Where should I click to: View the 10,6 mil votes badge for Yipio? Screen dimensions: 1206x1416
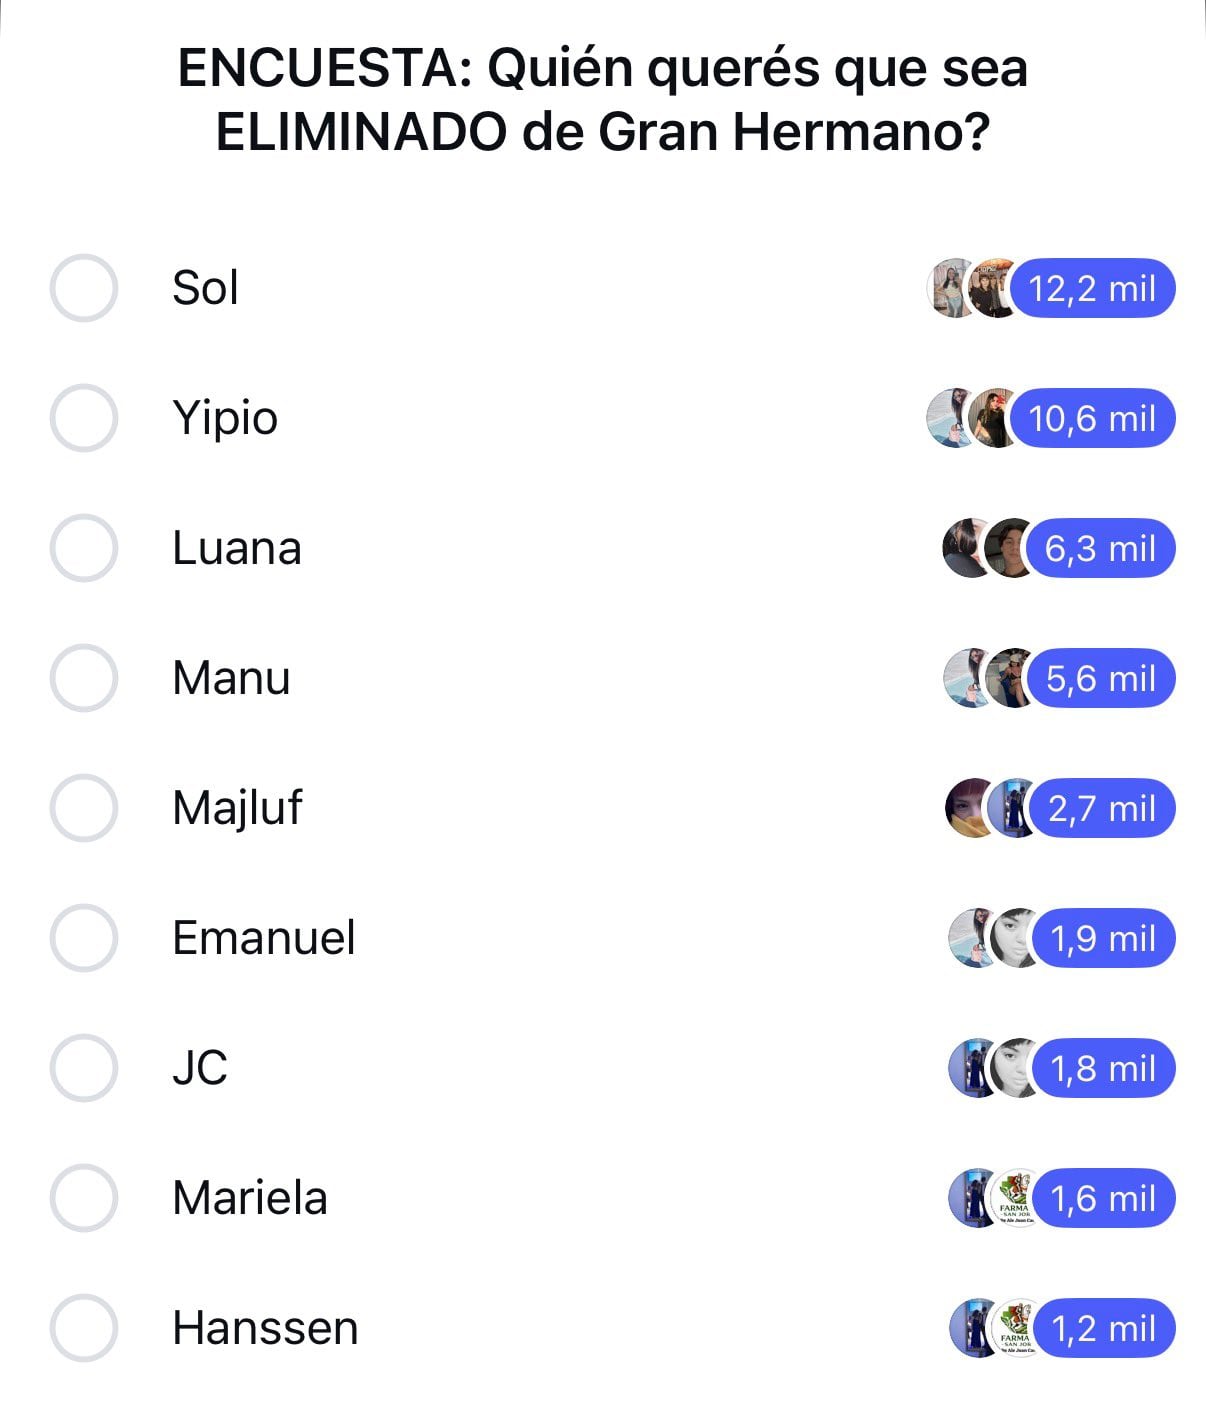(x=1091, y=418)
